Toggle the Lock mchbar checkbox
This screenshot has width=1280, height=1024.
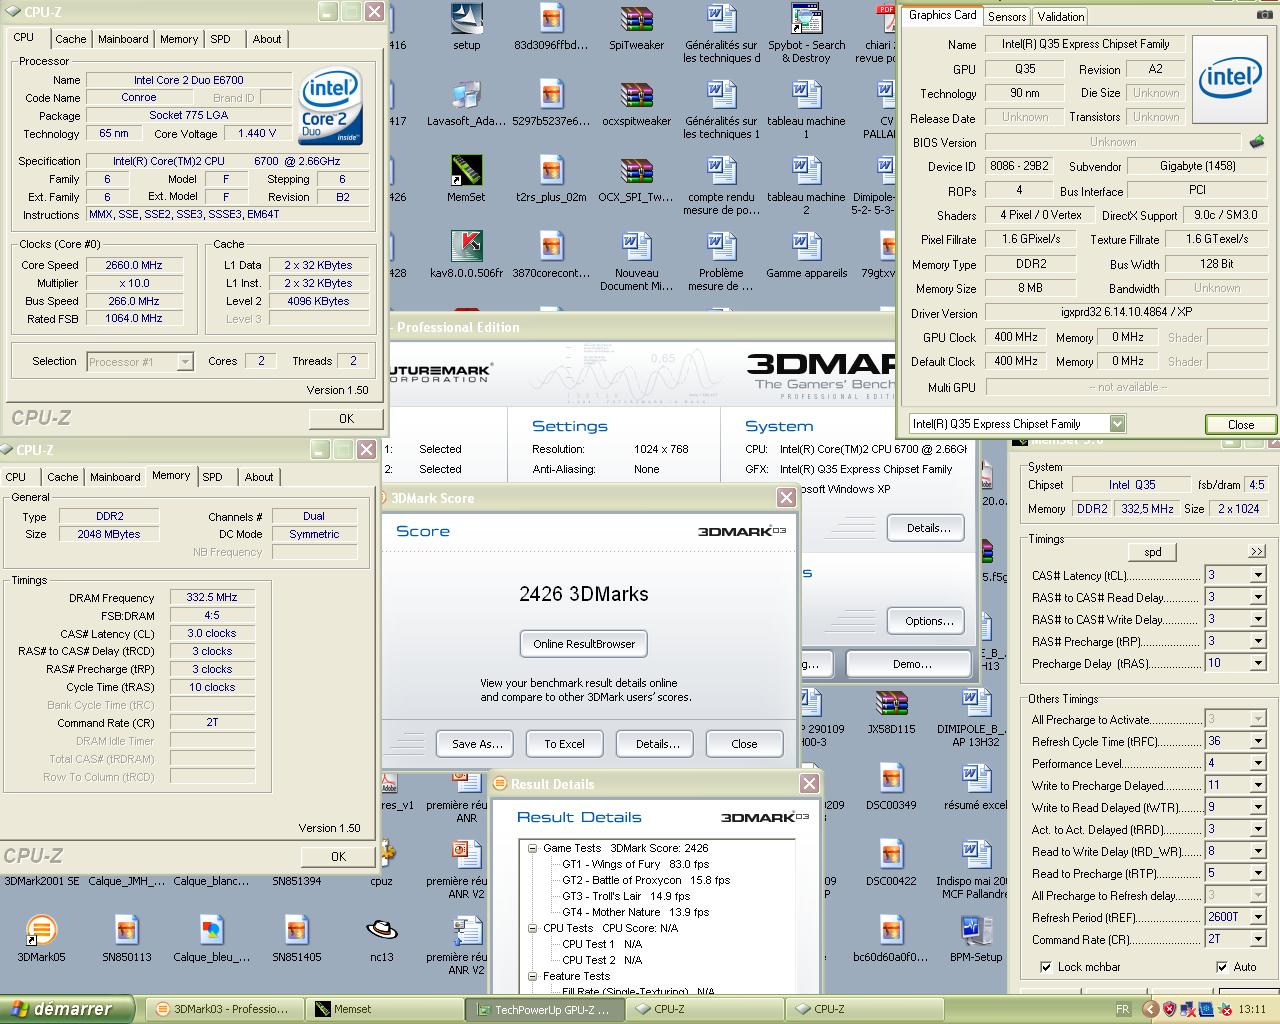pyautogui.click(x=1045, y=967)
